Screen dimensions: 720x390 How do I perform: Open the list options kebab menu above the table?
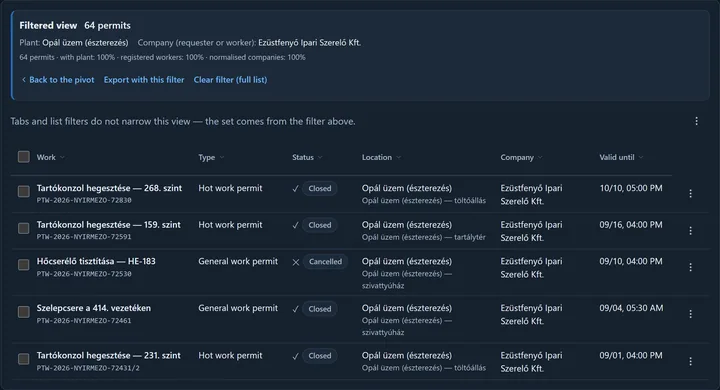696,121
